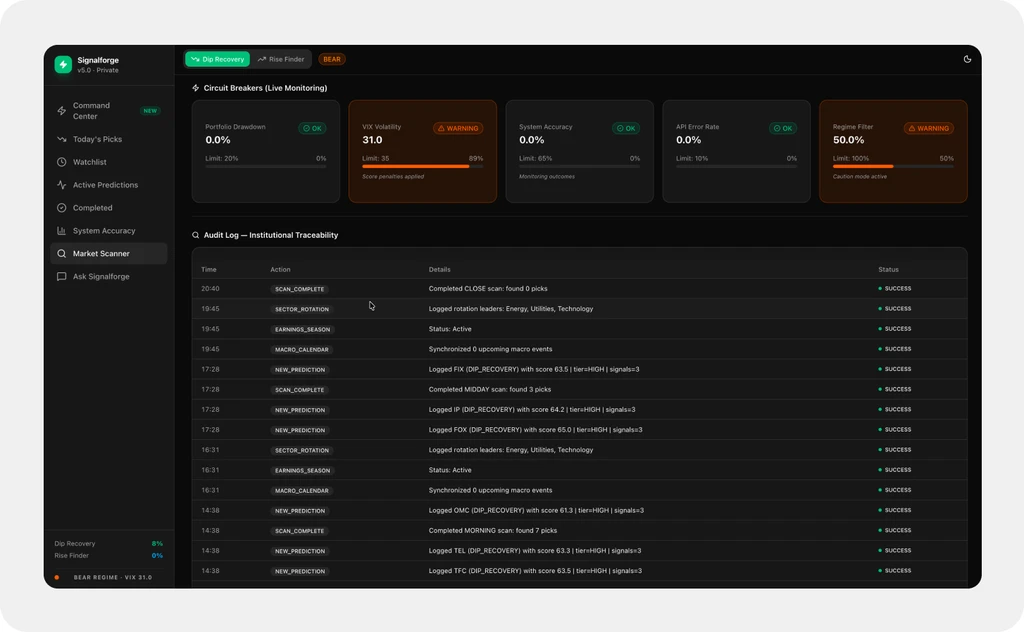
Task: Open Today's Picks page
Action: [108, 139]
